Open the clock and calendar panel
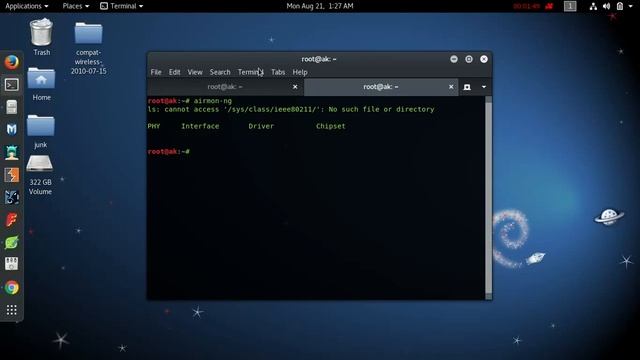The image size is (640, 360). pos(320,6)
